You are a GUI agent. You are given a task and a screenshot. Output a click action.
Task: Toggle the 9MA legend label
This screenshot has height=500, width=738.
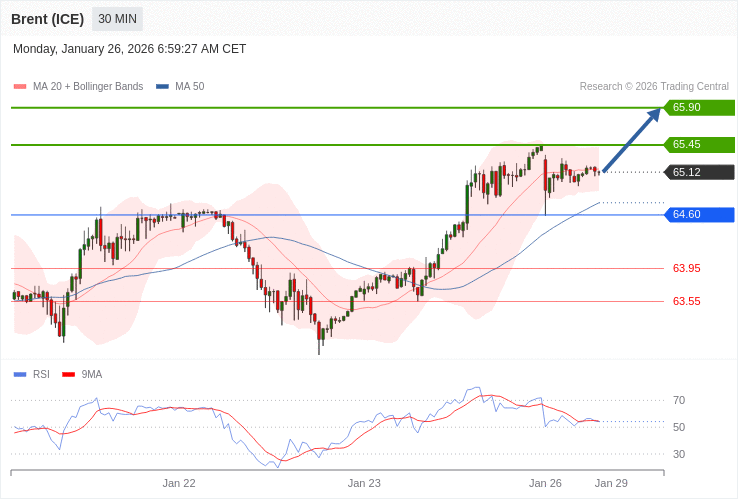[x=92, y=375]
